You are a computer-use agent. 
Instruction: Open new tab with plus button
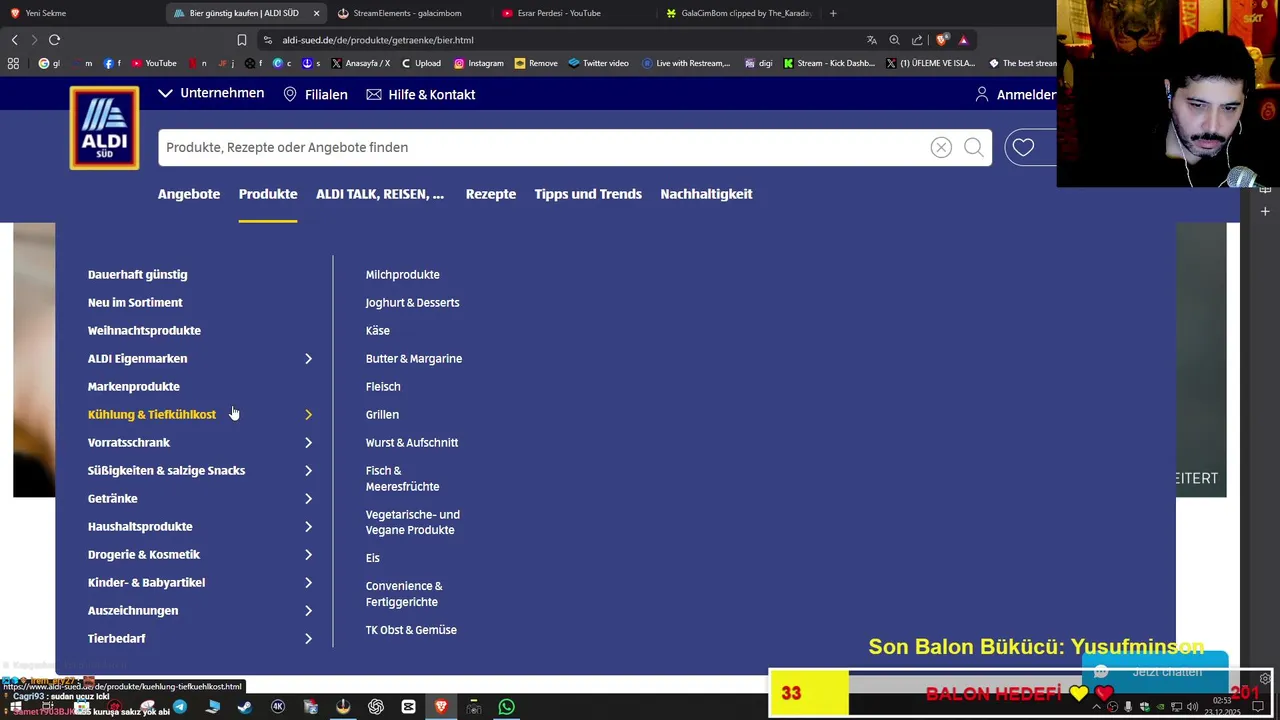tap(833, 13)
